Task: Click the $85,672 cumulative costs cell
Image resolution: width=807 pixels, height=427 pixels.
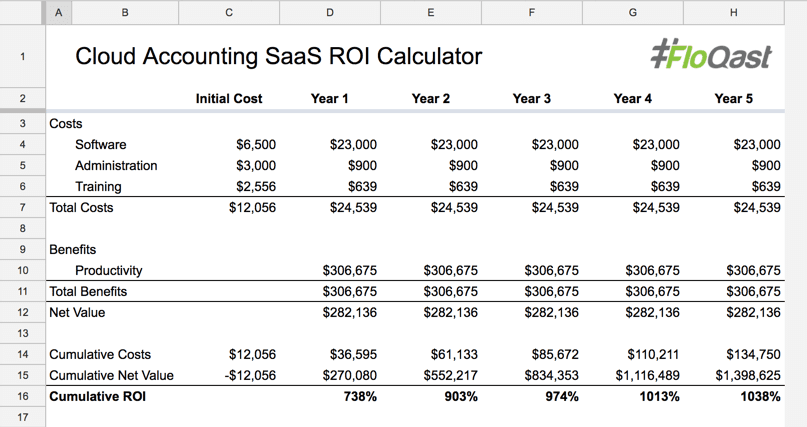Action: click(x=555, y=354)
